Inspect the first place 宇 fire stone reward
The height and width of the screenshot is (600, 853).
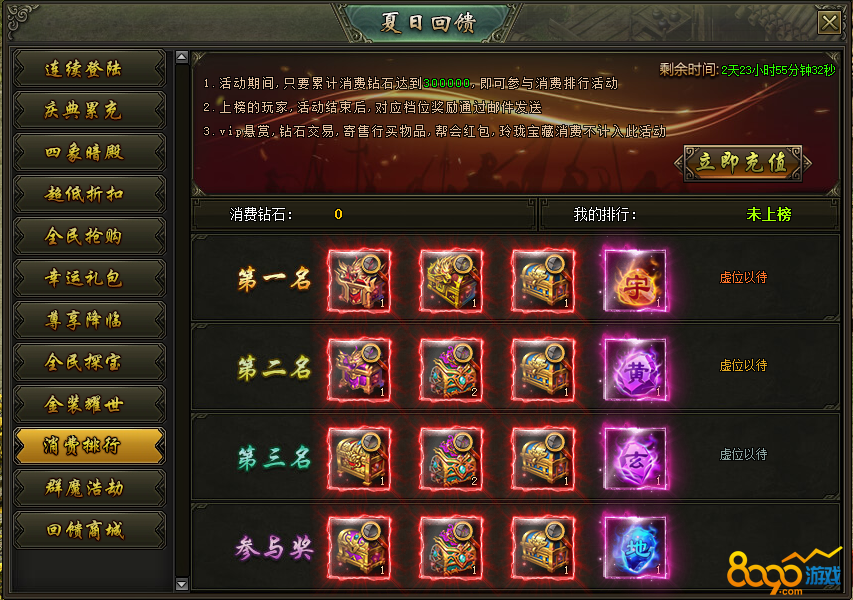[635, 281]
